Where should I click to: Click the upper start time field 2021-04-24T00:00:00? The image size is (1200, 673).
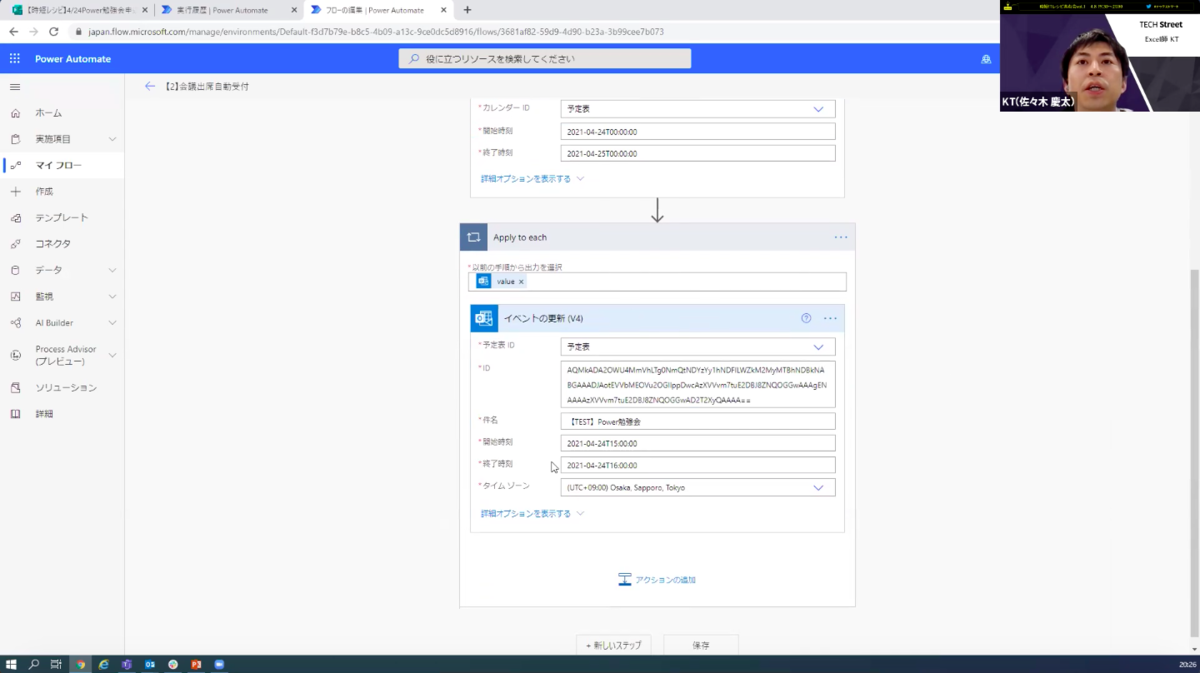point(697,131)
